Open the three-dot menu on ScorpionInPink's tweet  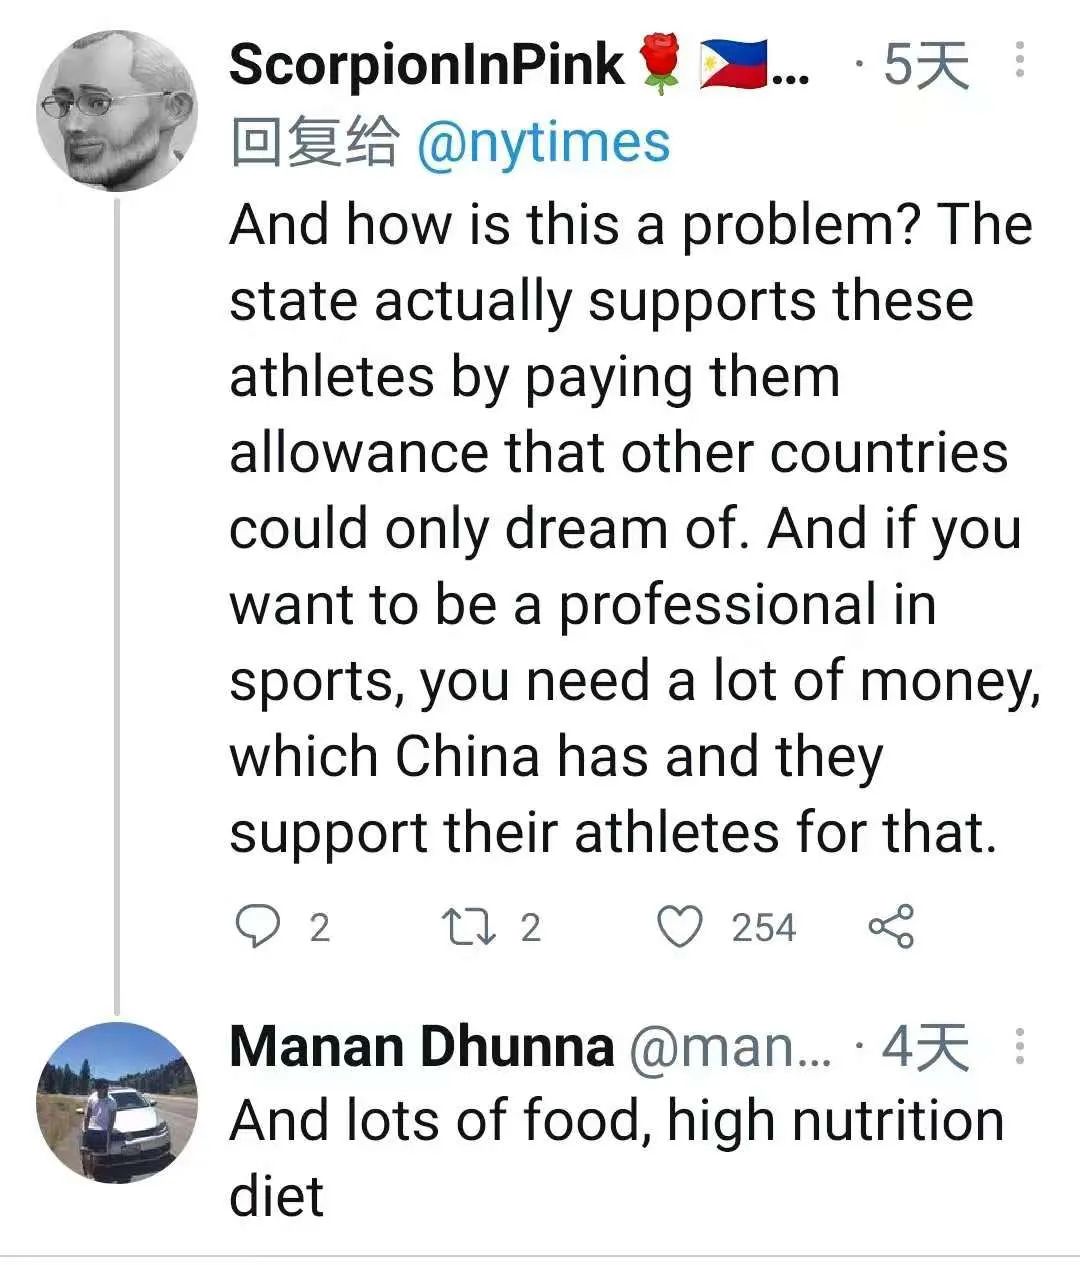point(1019,62)
